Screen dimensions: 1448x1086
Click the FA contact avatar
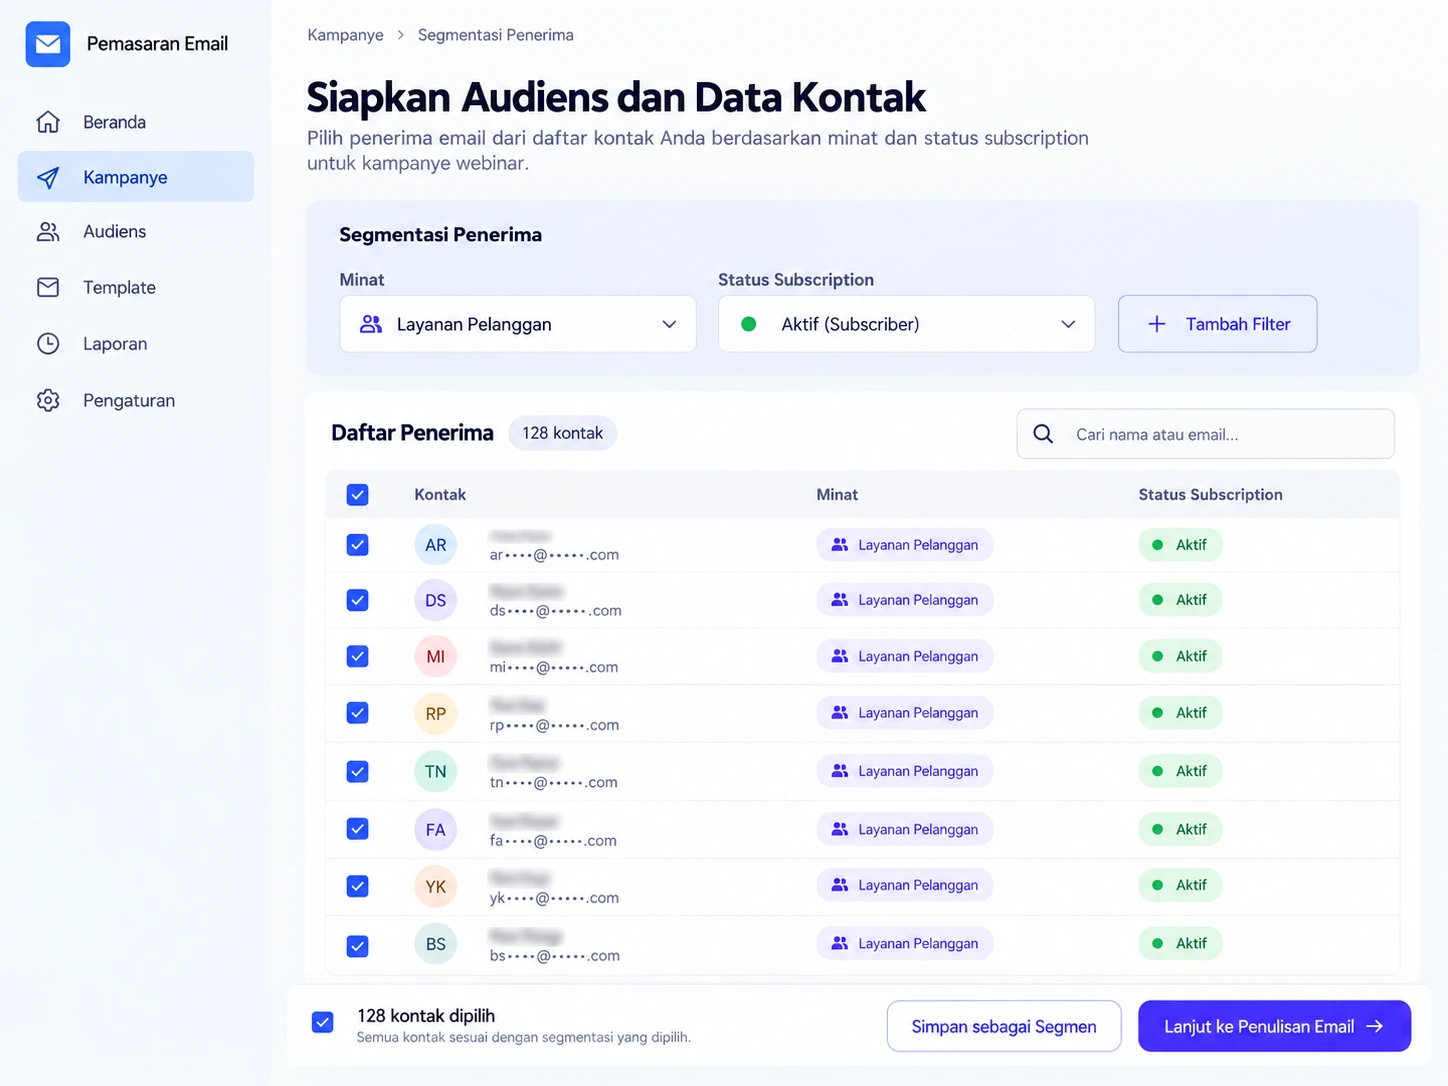[x=436, y=829]
